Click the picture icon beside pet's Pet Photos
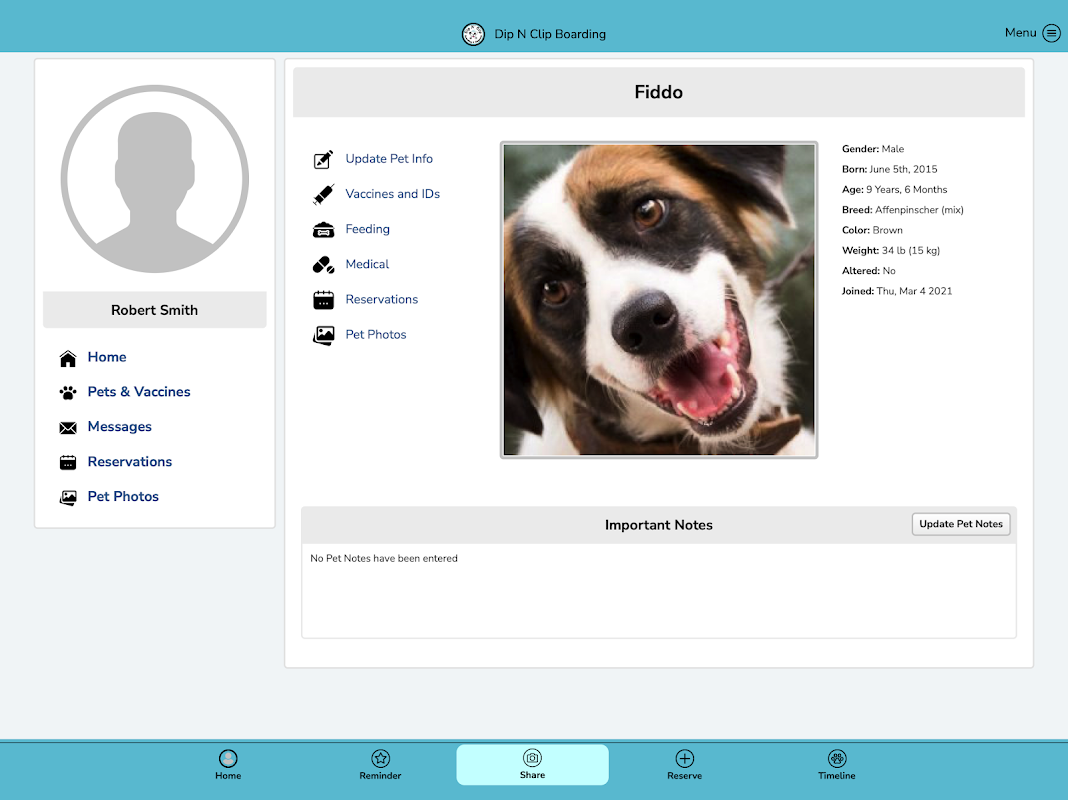 [324, 335]
